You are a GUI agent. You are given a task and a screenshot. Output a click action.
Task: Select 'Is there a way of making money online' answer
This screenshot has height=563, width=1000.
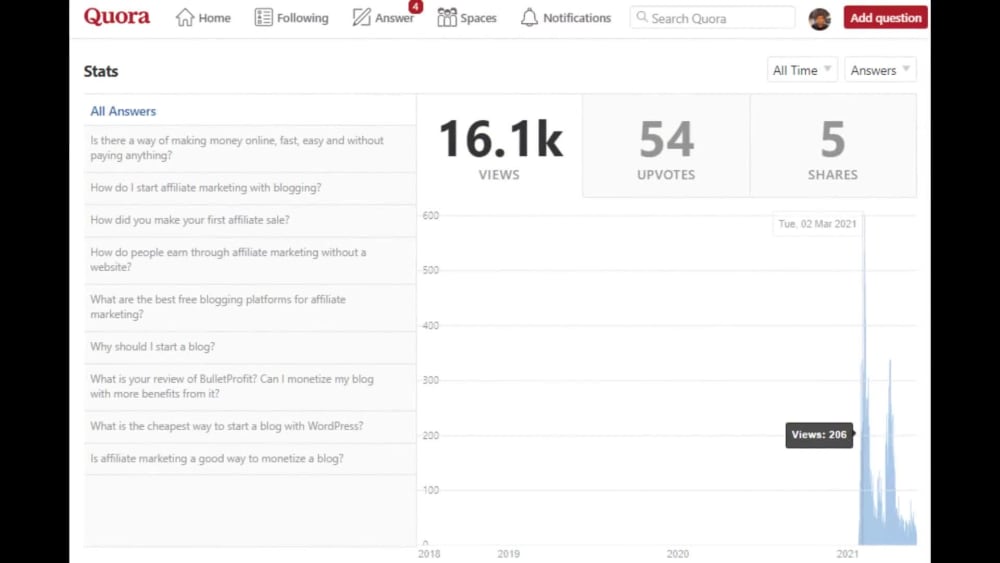[250, 148]
